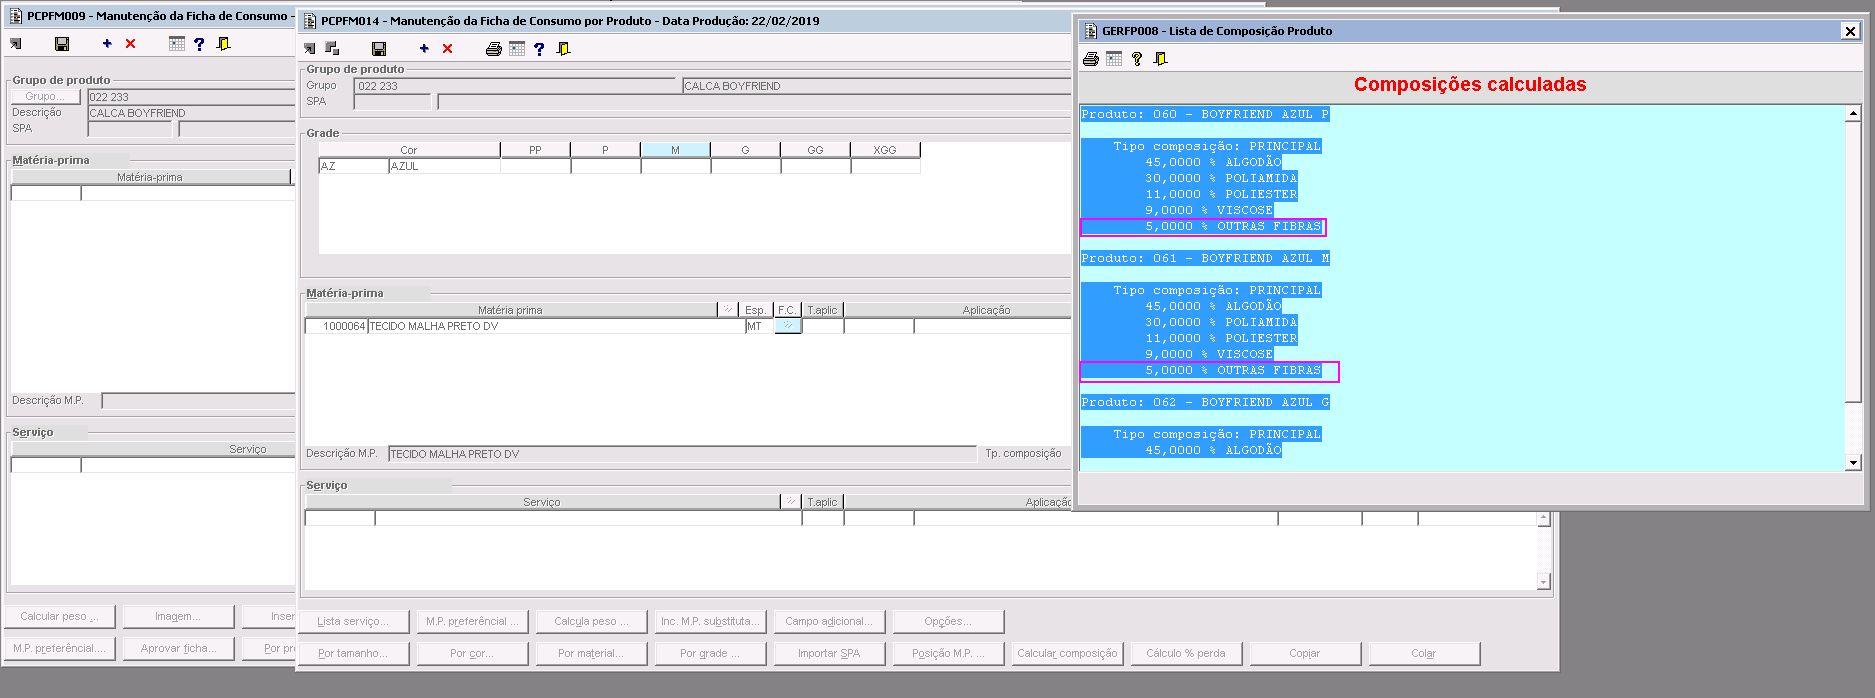Click F.C. lookup button in TECIDO MALHA row
Image resolution: width=1875 pixels, height=698 pixels.
[788, 326]
